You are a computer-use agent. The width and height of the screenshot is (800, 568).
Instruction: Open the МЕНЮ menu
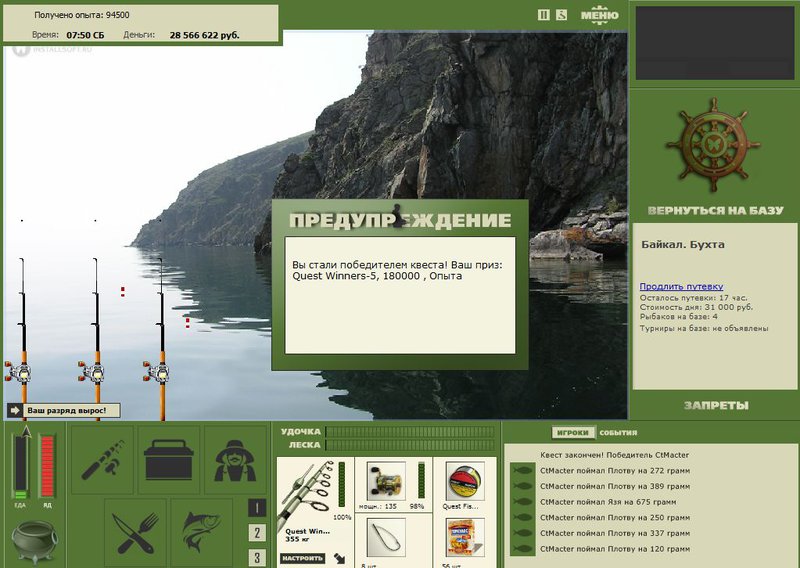coord(599,15)
